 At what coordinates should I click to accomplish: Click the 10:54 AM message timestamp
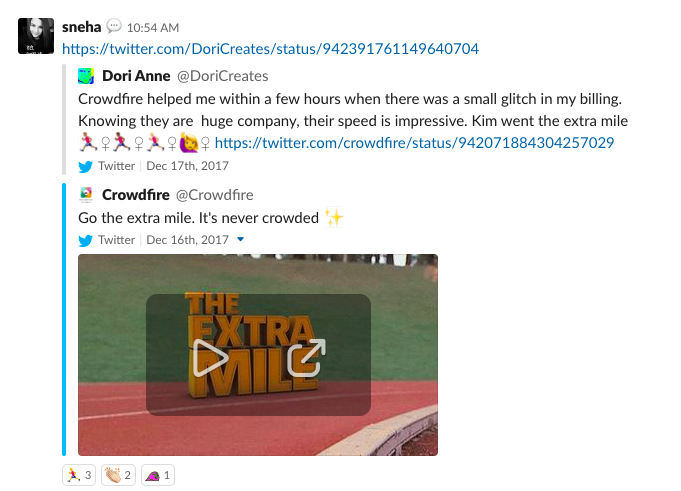click(x=155, y=25)
